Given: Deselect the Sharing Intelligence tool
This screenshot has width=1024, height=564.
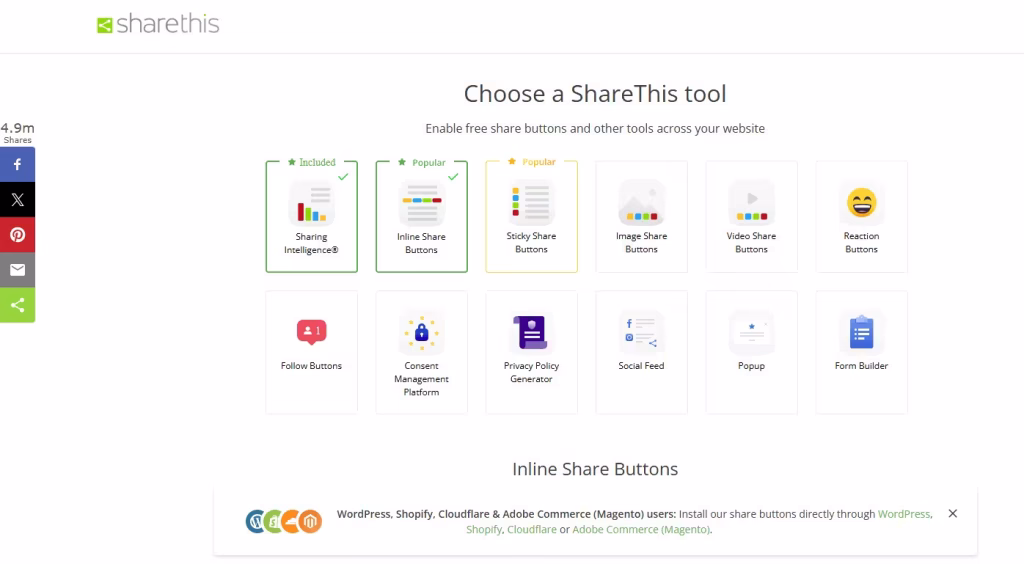Looking at the screenshot, I should tap(311, 216).
